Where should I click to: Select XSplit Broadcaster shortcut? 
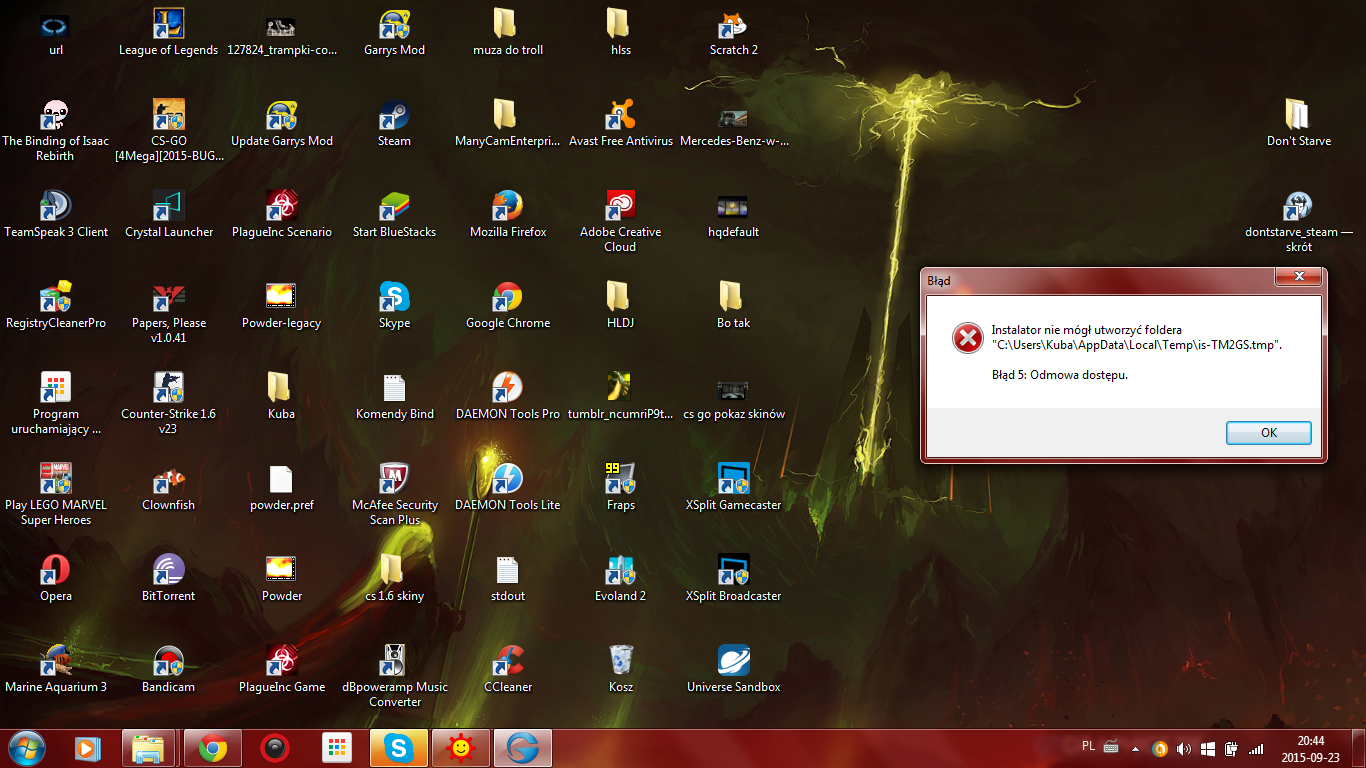pyautogui.click(x=734, y=578)
